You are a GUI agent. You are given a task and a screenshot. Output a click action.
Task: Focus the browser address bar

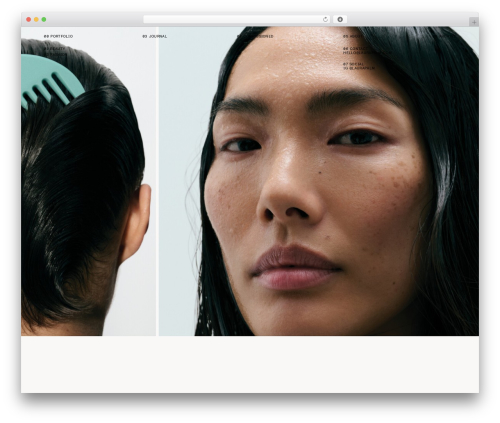pyautogui.click(x=237, y=19)
